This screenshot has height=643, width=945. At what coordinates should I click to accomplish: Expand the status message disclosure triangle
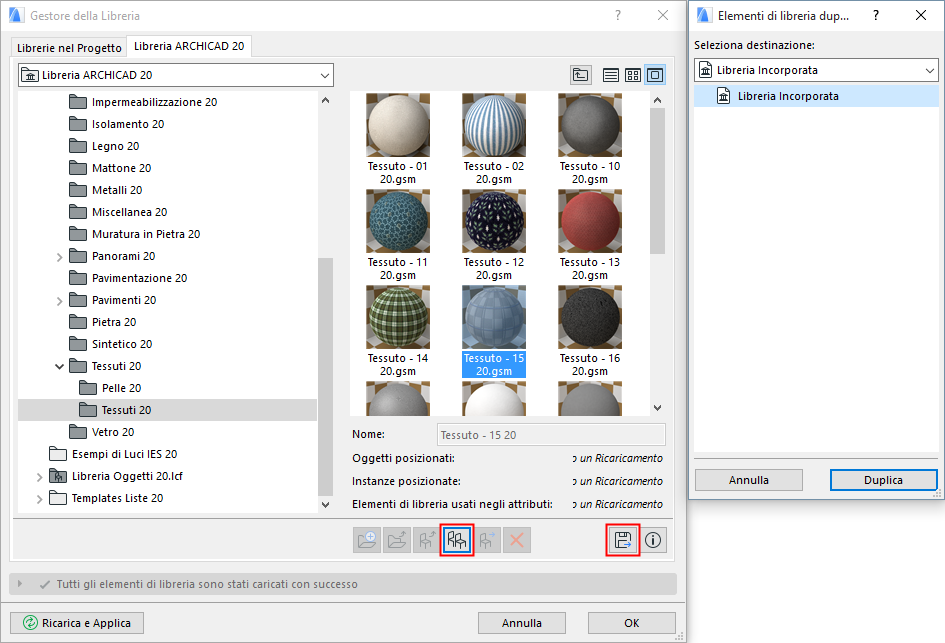pos(20,583)
